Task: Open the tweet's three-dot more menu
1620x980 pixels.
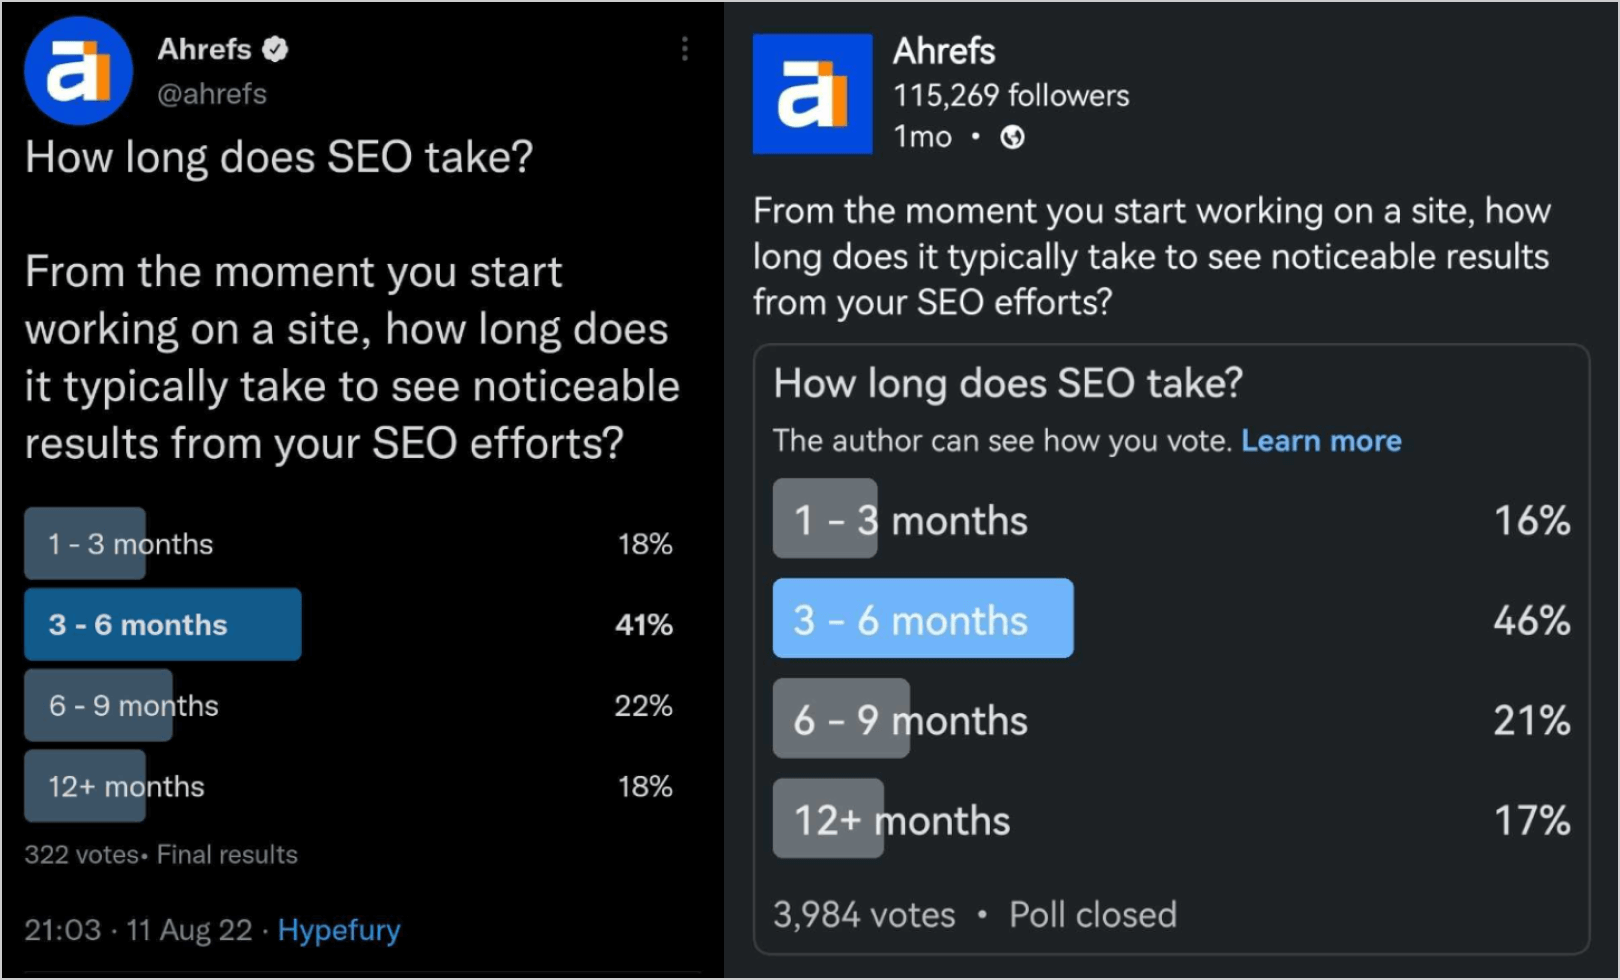Action: (685, 49)
